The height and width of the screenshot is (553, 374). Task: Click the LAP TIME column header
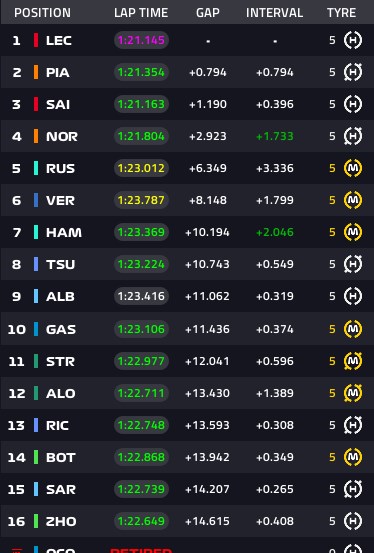[141, 13]
